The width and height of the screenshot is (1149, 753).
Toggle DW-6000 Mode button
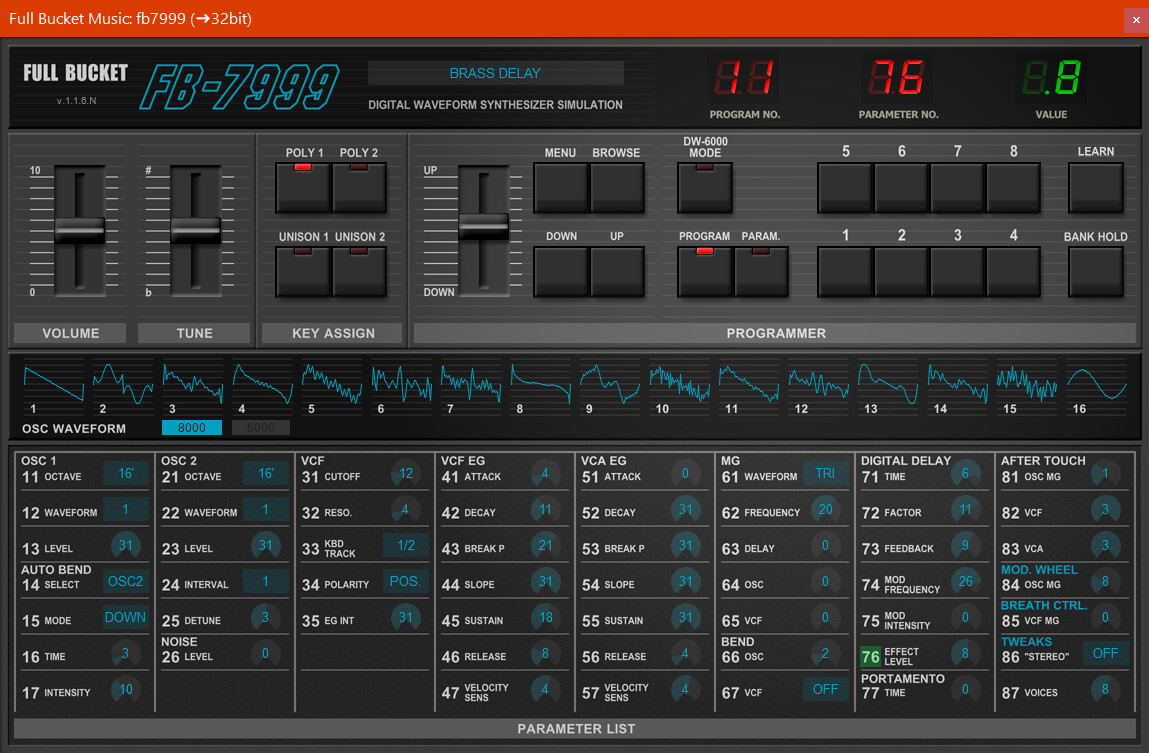pyautogui.click(x=705, y=188)
